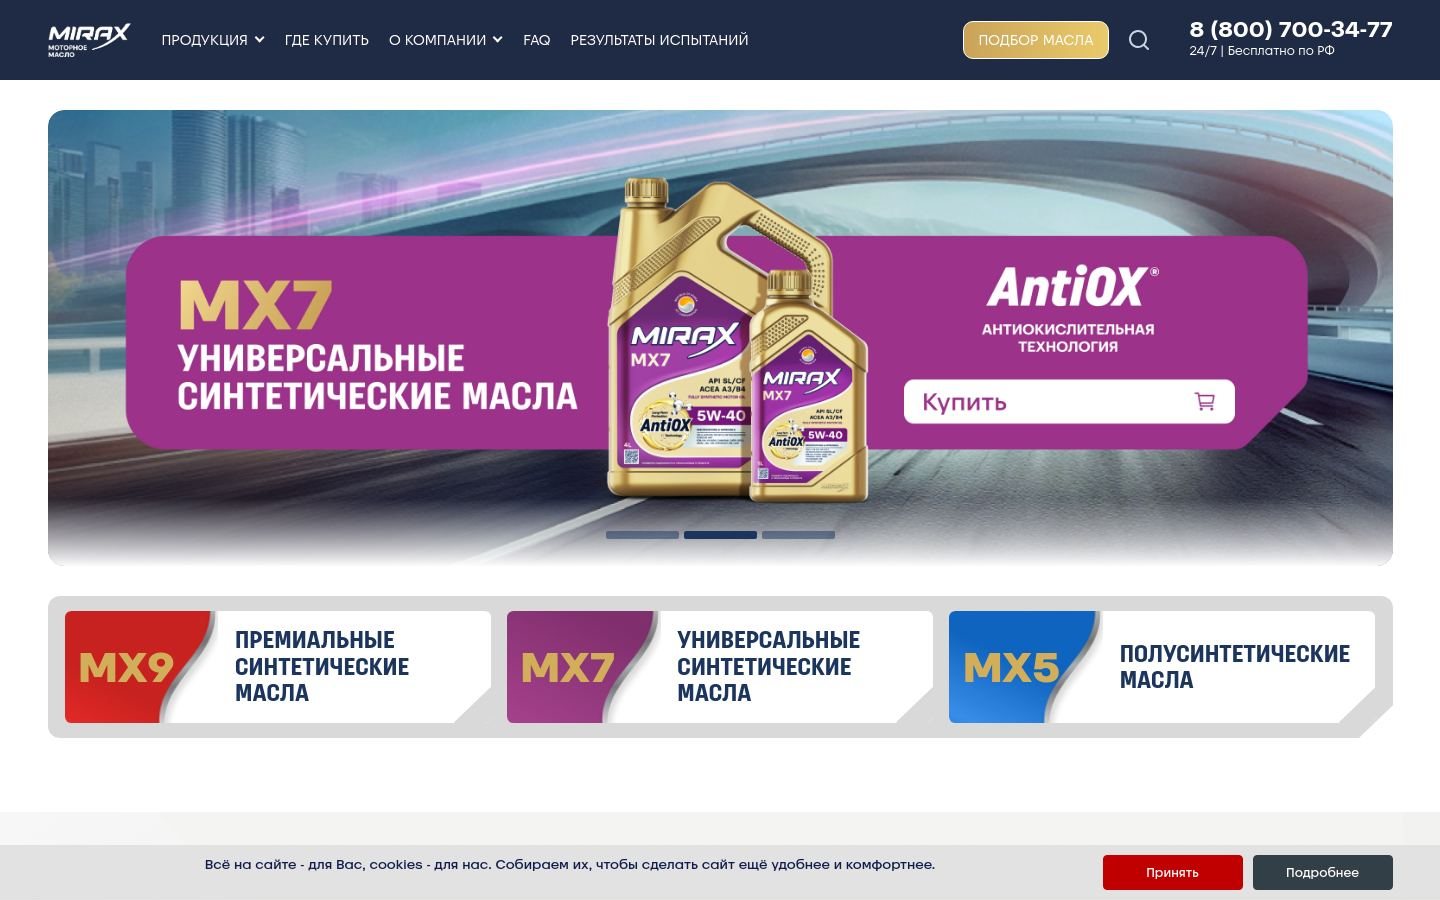Call the 8 (800) 700-34-77 phone link
This screenshot has width=1440, height=900.
(x=1291, y=30)
